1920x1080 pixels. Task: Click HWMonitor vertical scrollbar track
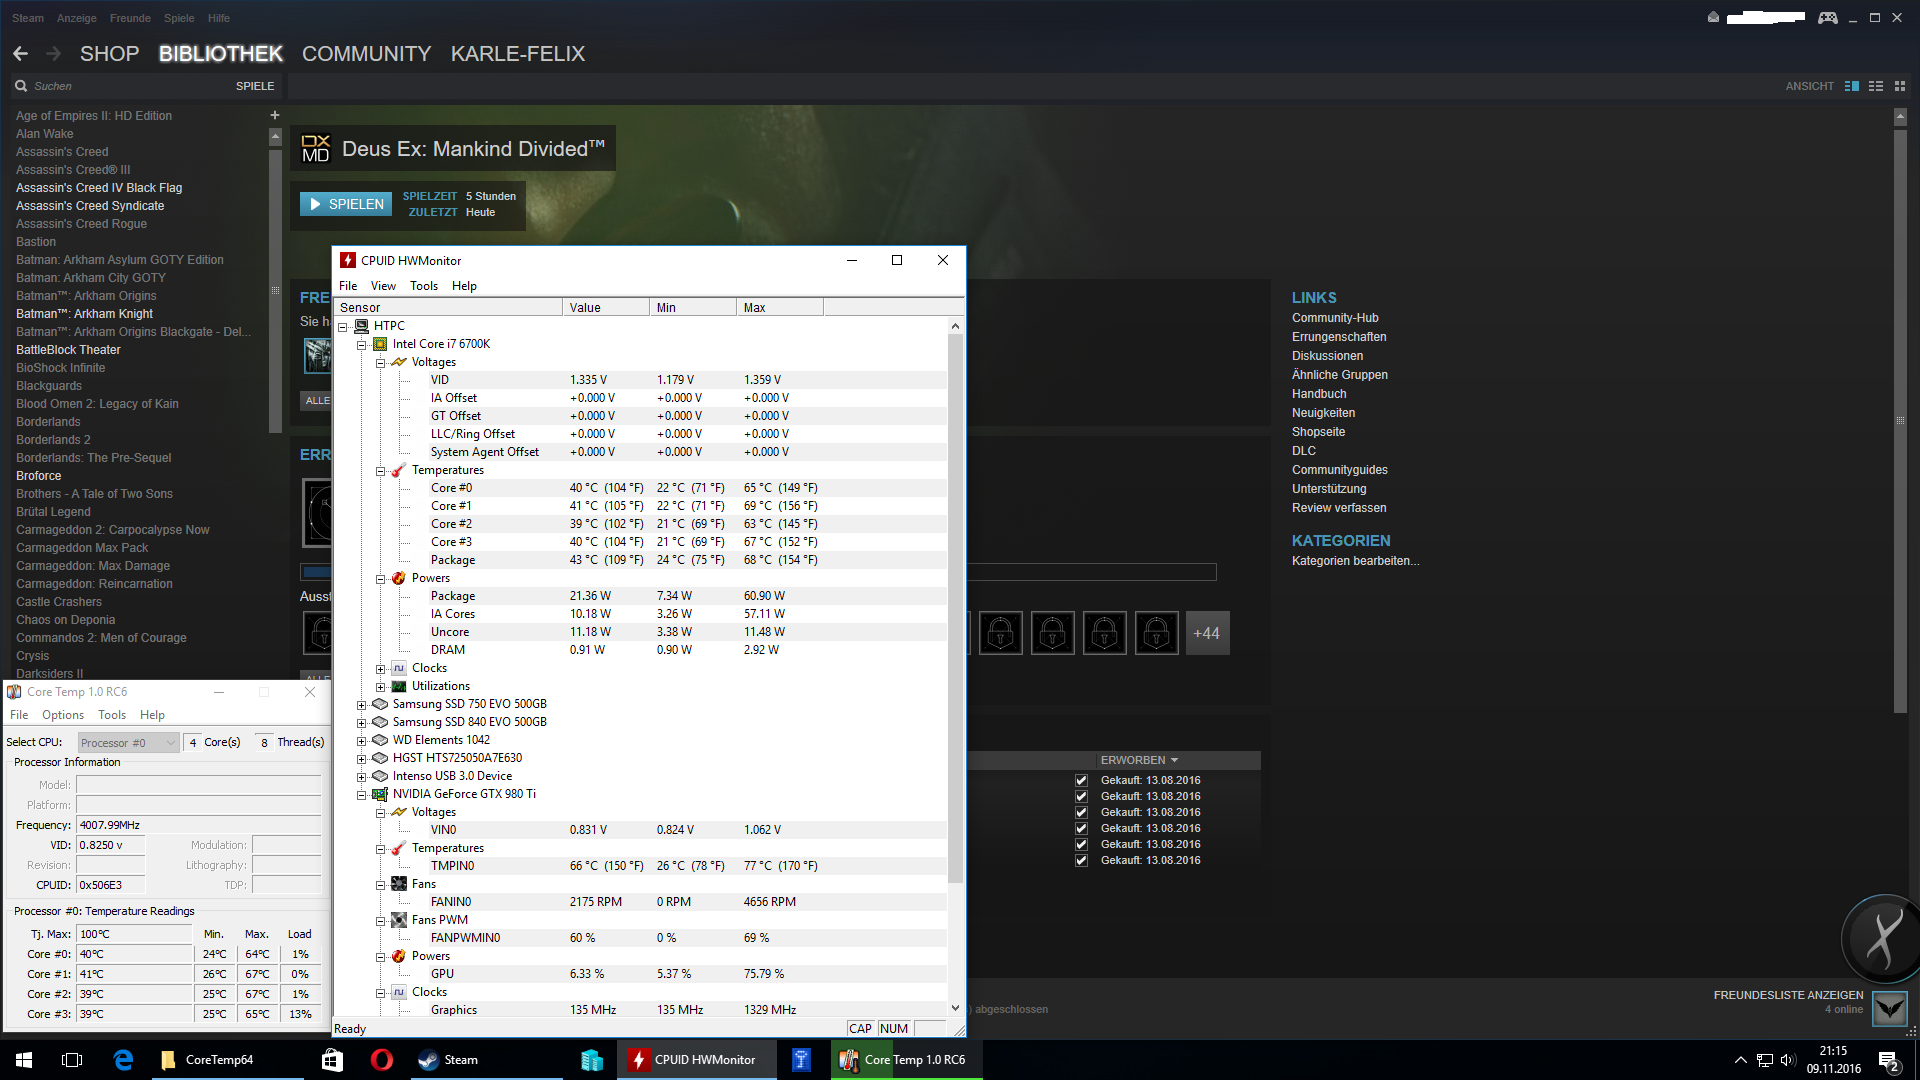click(x=955, y=940)
